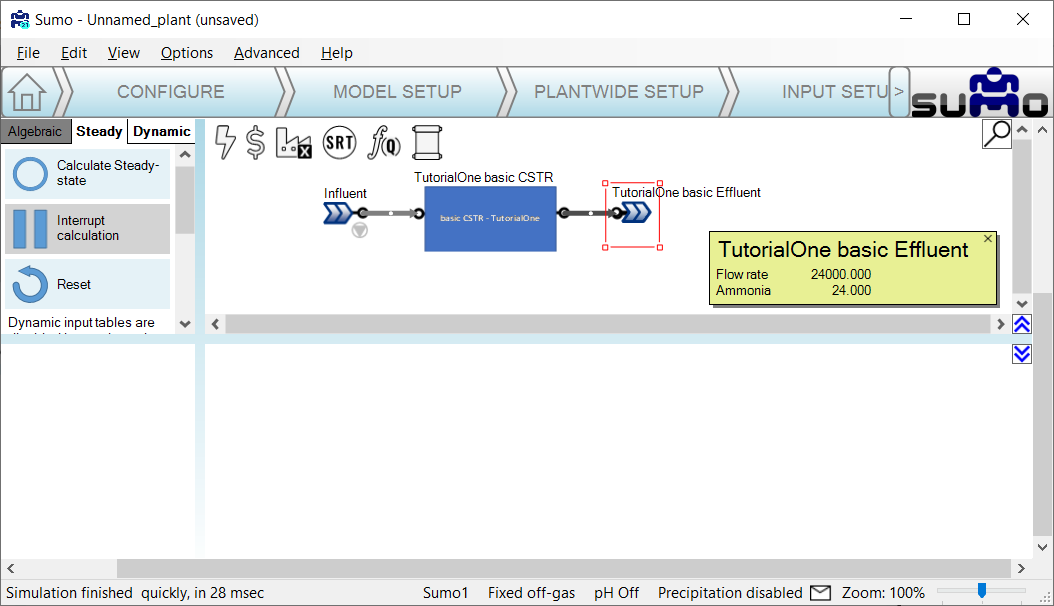Open the scroll notes icon

[427, 143]
